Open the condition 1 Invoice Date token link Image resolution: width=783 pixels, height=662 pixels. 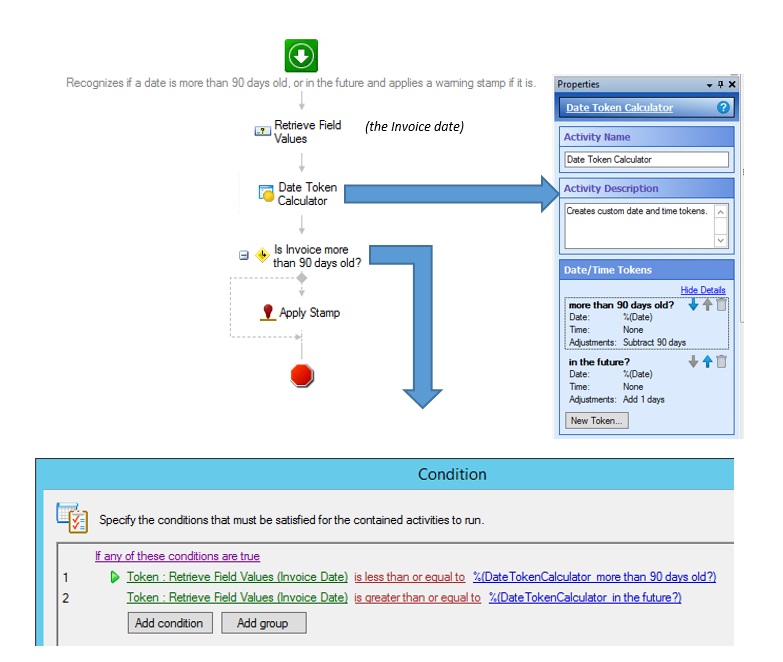(237, 577)
